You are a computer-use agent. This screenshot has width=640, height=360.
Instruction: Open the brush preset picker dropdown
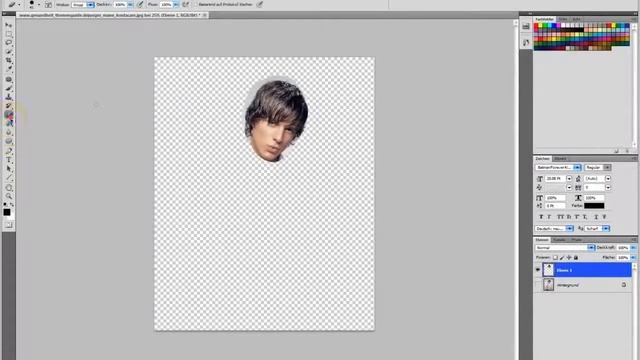tap(39, 4)
